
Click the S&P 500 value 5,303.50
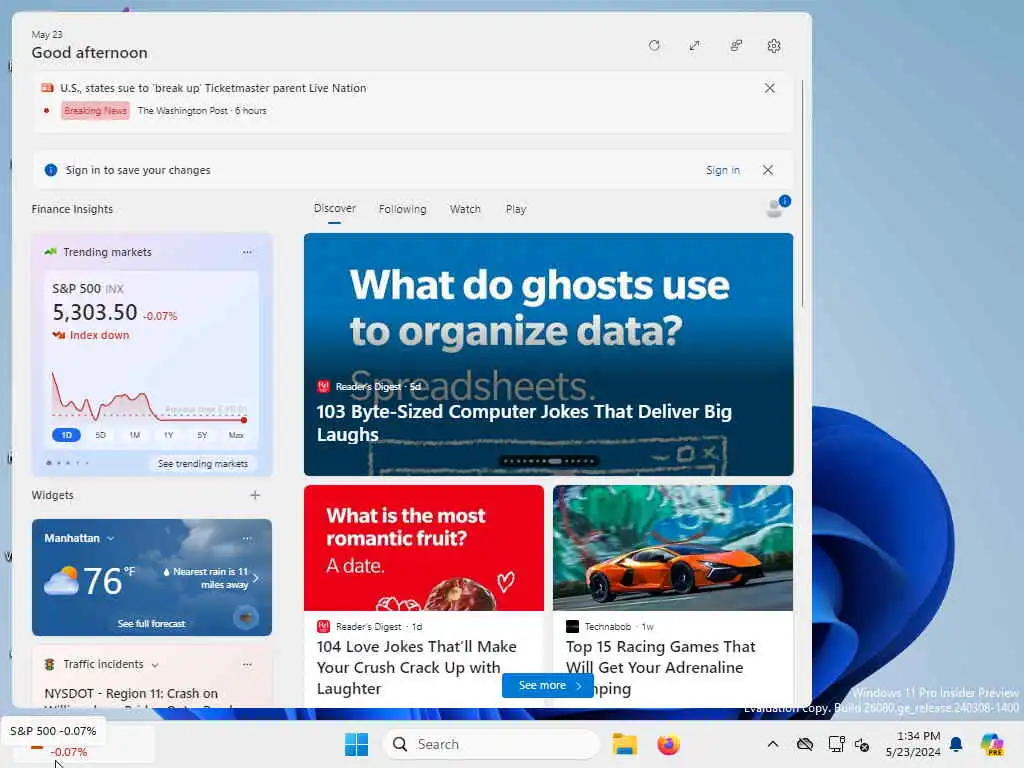point(95,312)
